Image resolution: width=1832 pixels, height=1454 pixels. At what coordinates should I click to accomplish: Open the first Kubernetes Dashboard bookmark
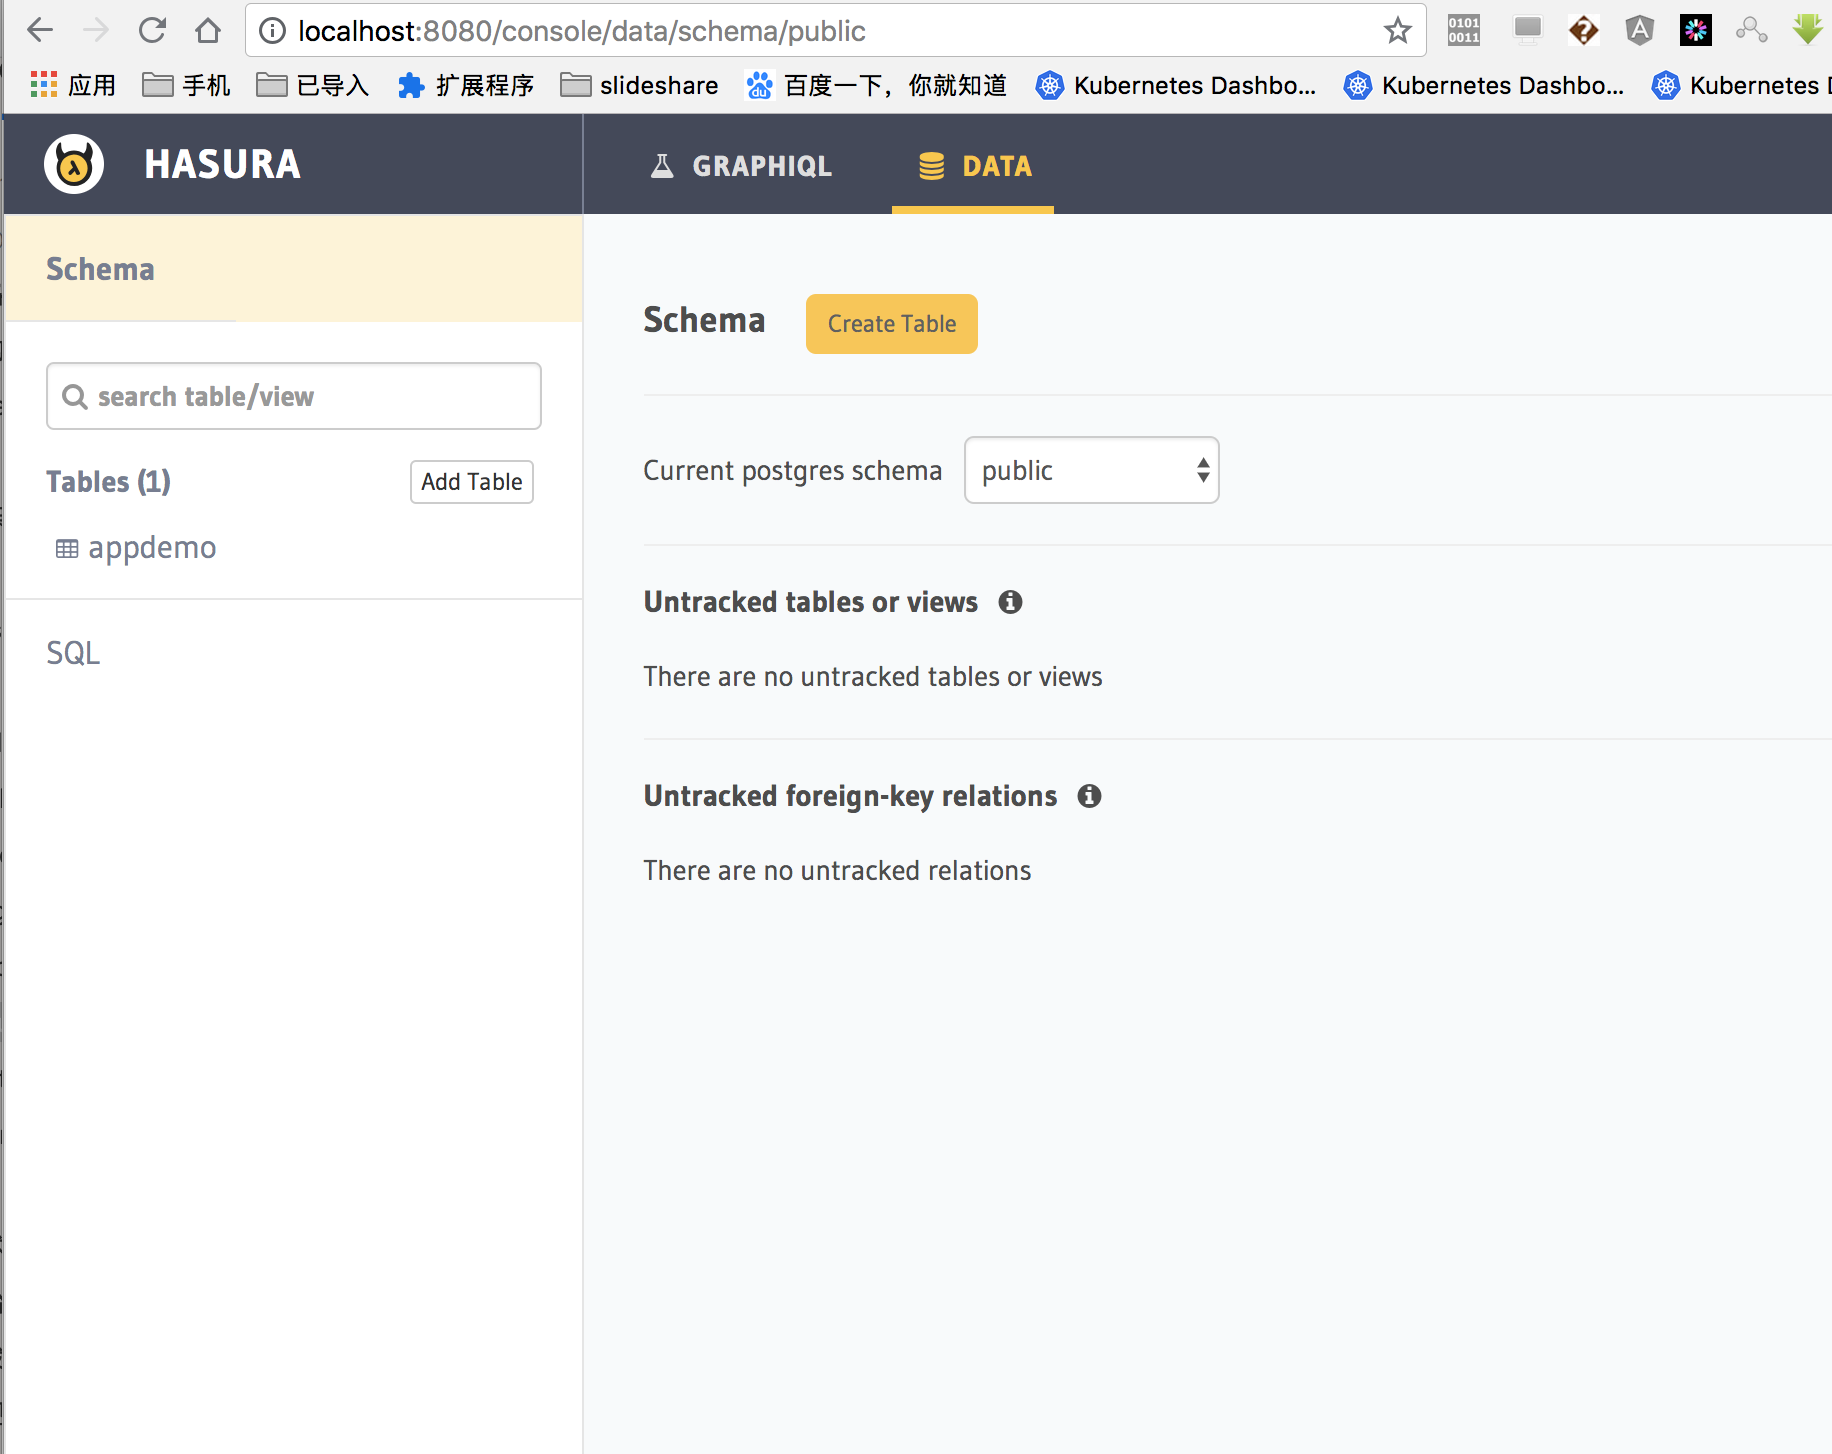point(1176,85)
